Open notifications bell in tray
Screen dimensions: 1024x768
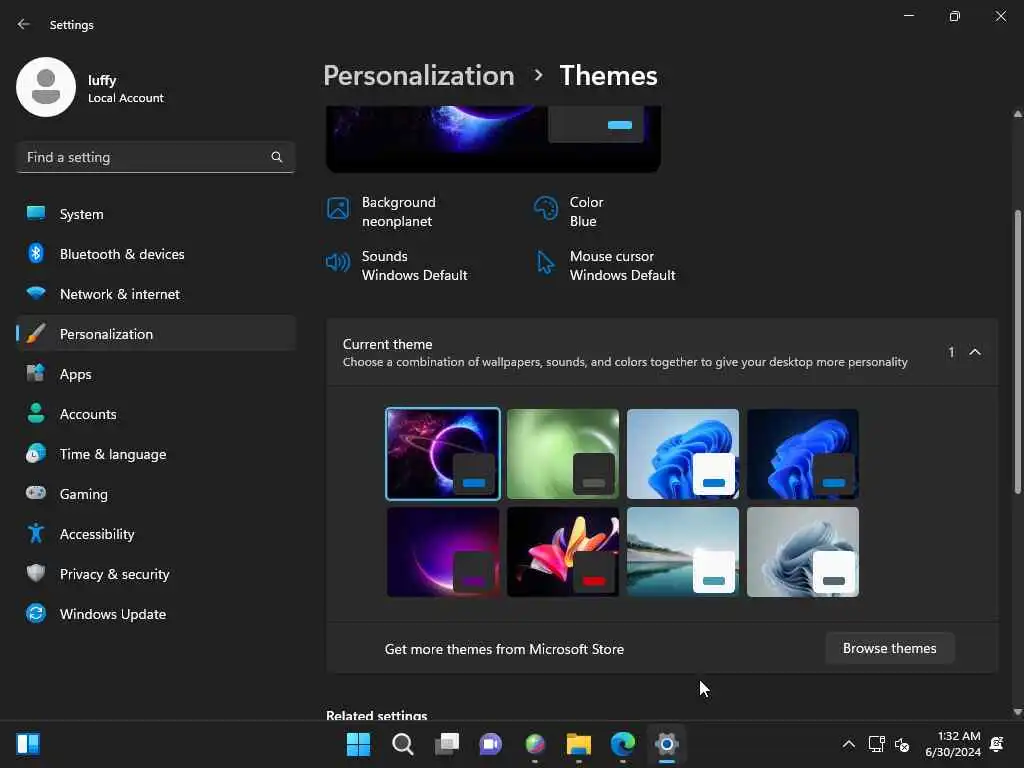click(x=997, y=744)
